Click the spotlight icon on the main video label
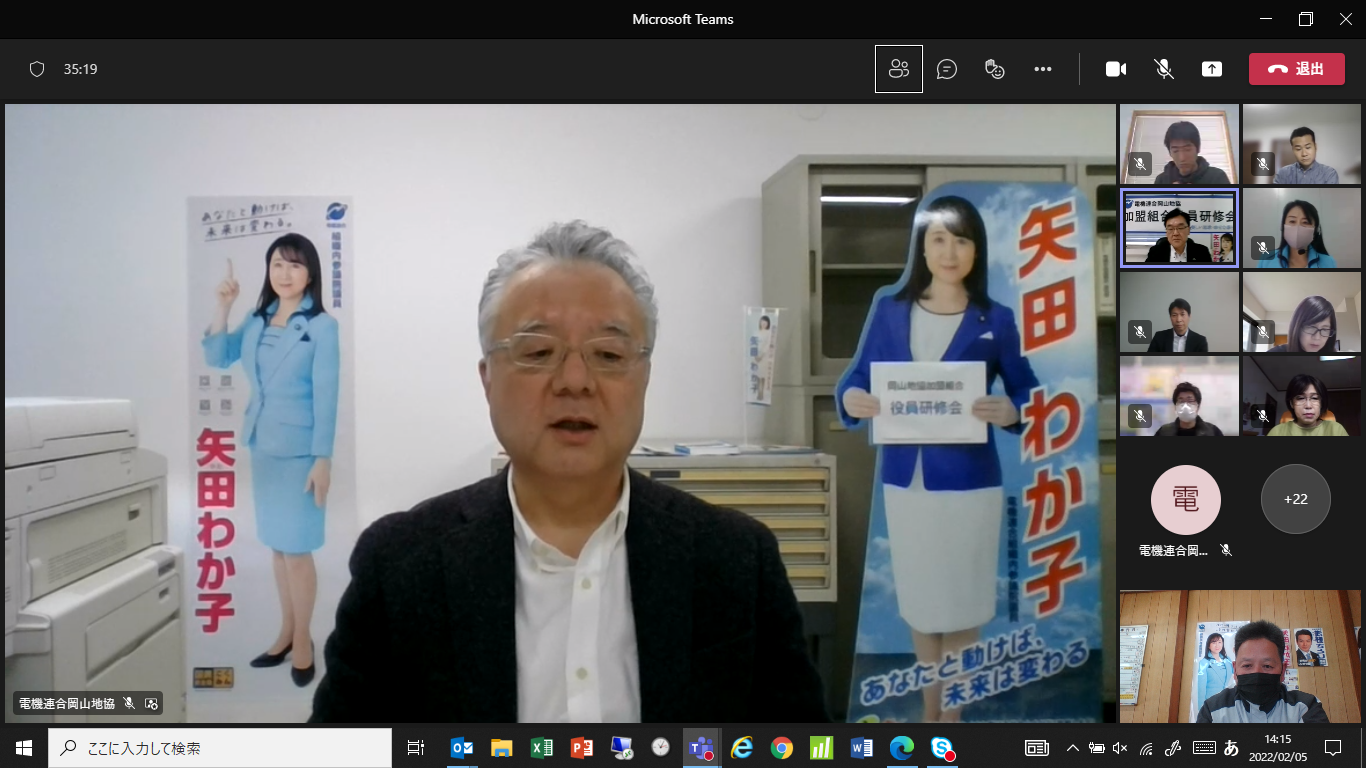The image size is (1366, 768). tap(151, 703)
